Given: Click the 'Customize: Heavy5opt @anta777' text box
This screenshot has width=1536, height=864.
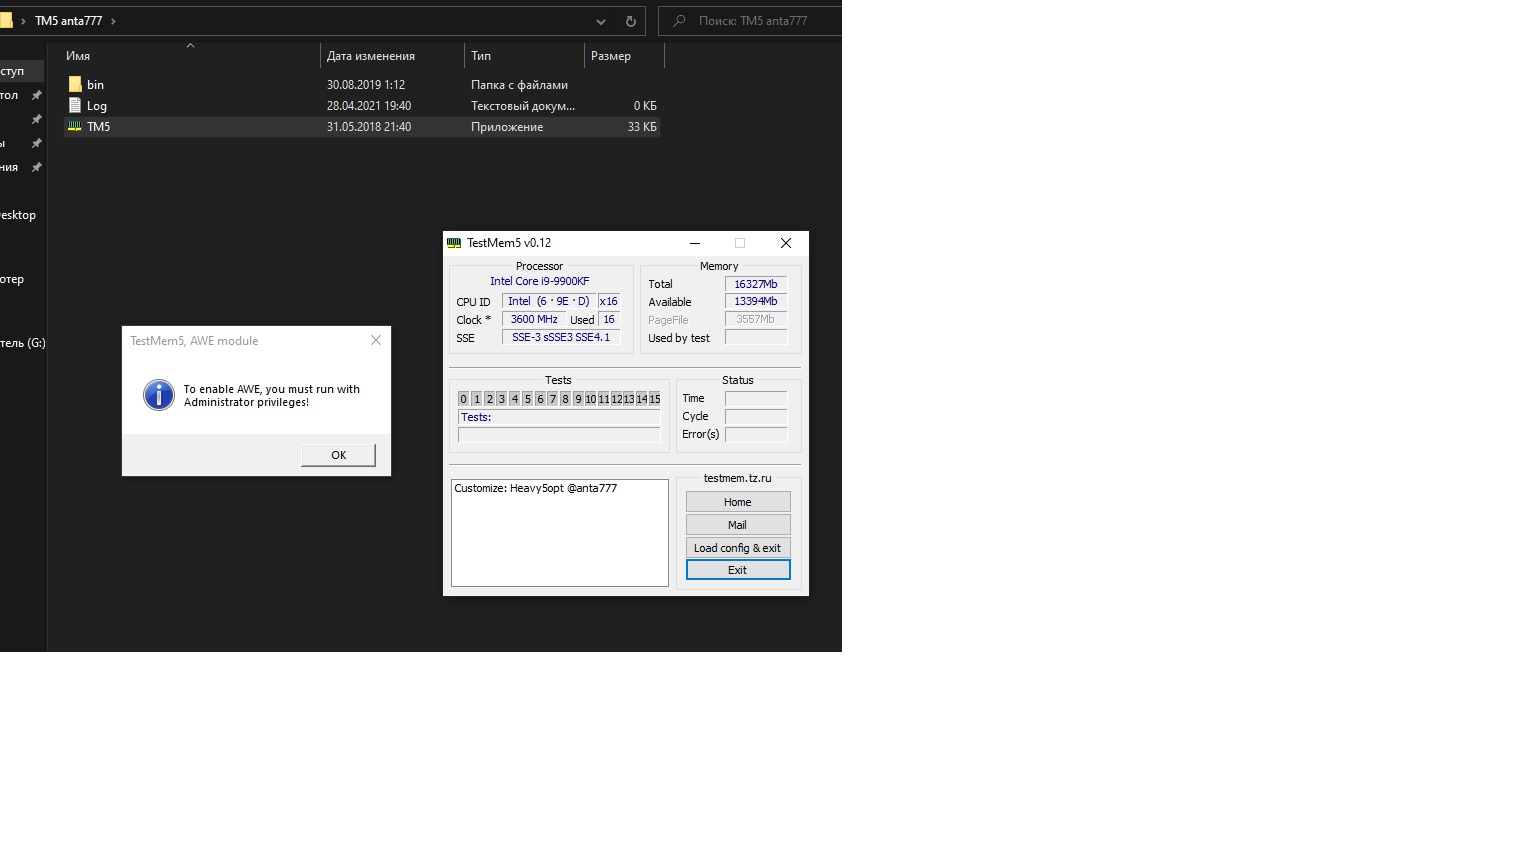Looking at the screenshot, I should coord(560,533).
